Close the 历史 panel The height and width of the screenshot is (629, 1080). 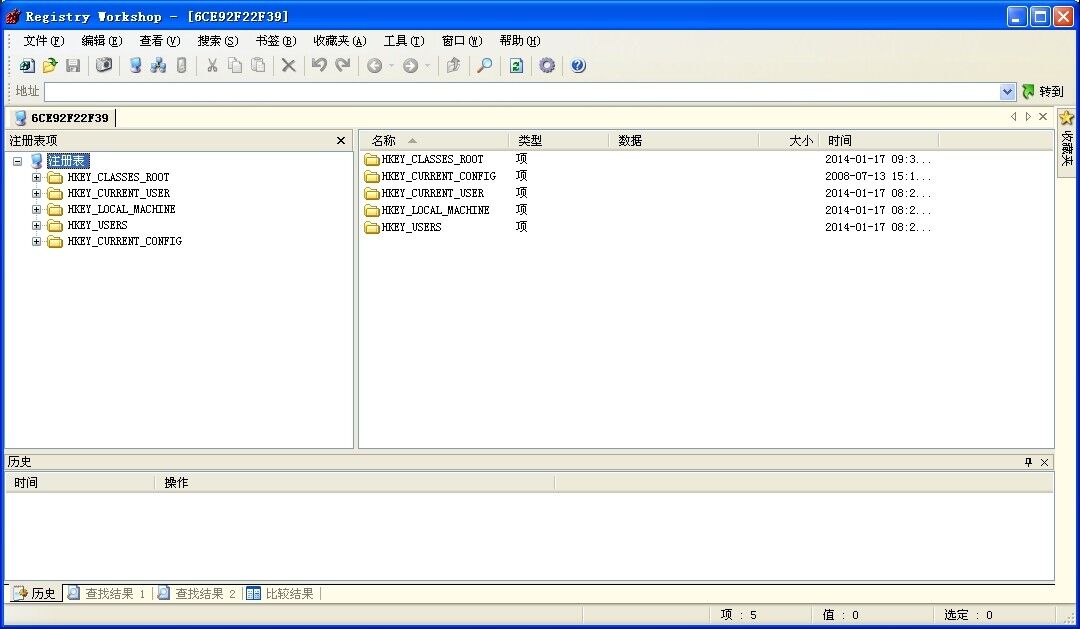coord(1044,462)
